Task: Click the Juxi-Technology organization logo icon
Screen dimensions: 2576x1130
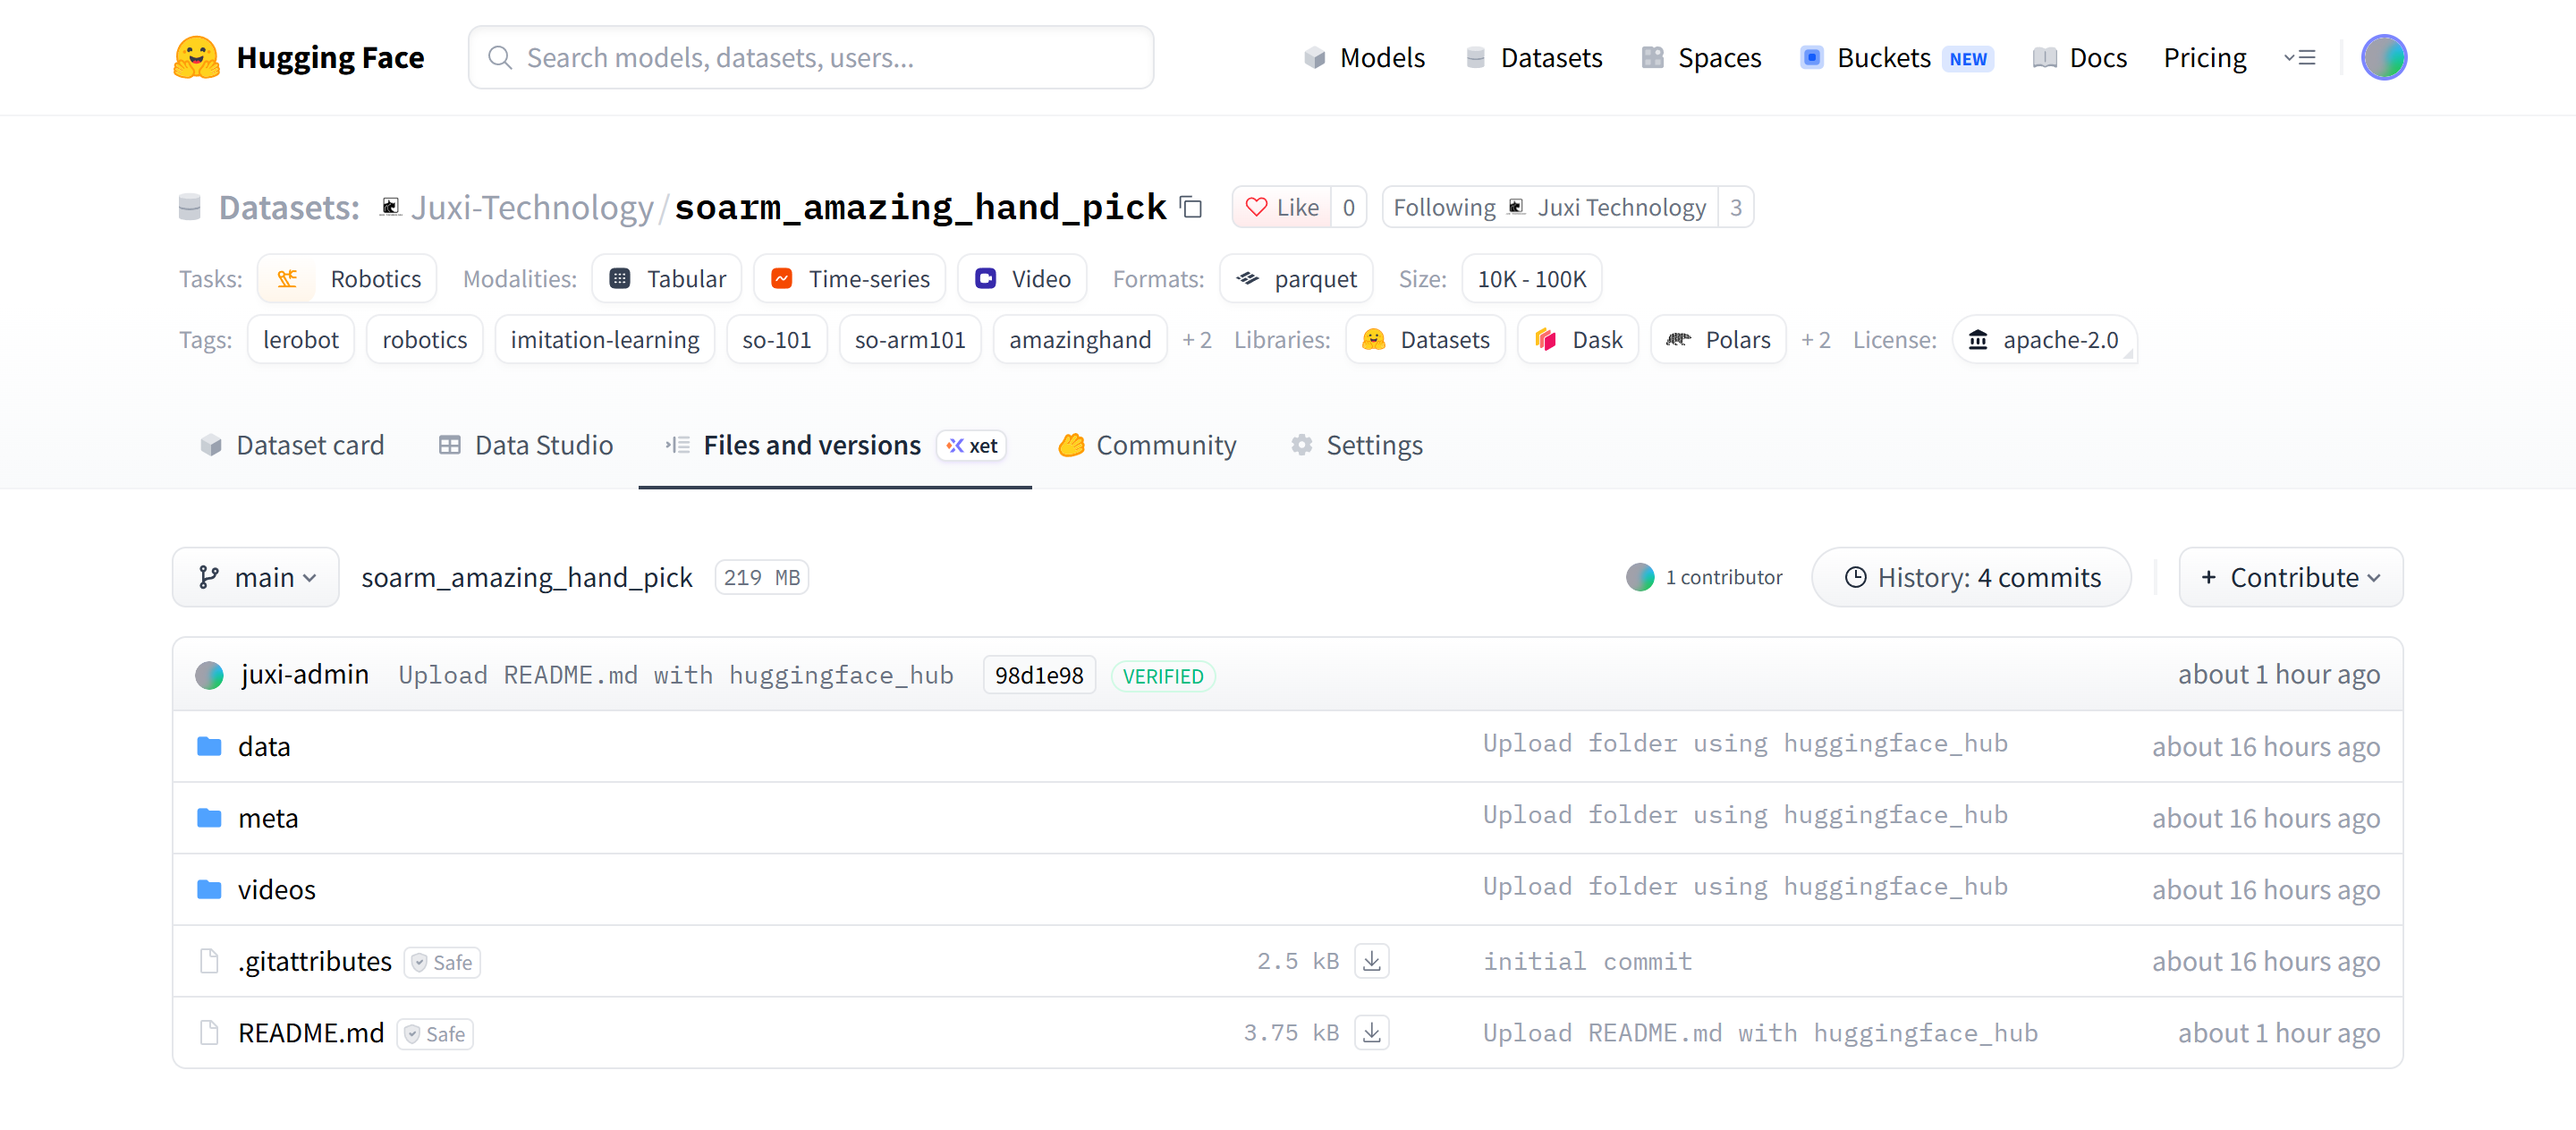Action: [x=390, y=207]
